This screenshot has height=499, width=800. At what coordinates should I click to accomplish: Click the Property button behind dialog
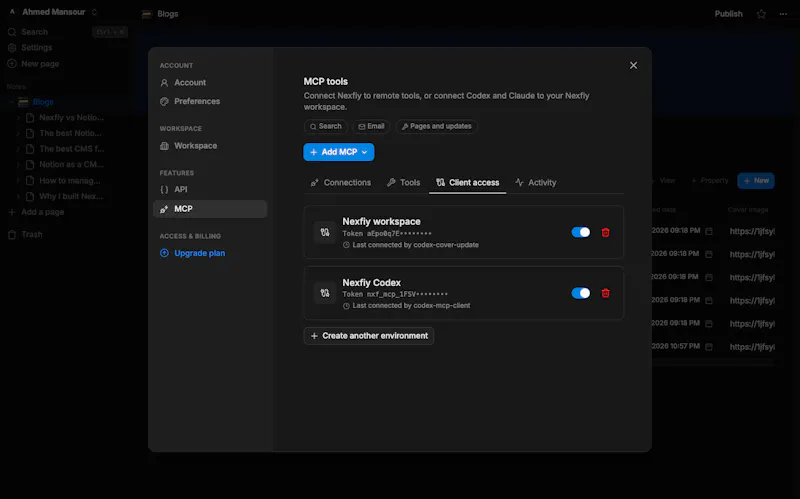(710, 181)
